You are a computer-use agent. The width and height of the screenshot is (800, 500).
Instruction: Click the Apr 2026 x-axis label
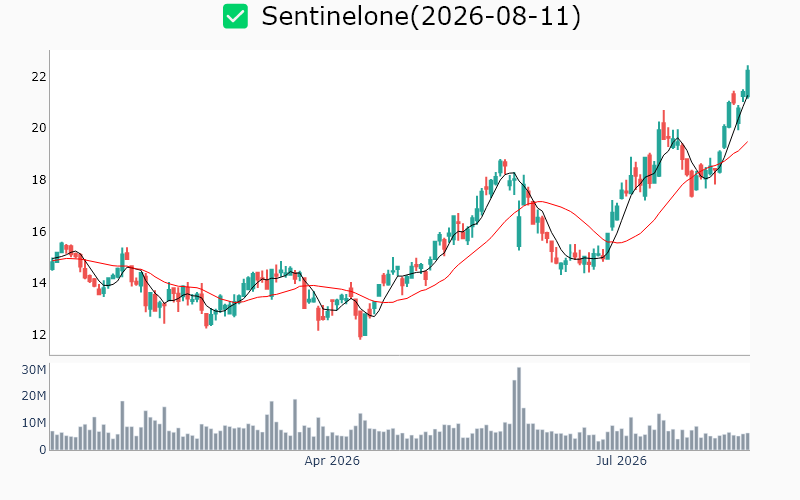pyautogui.click(x=332, y=461)
